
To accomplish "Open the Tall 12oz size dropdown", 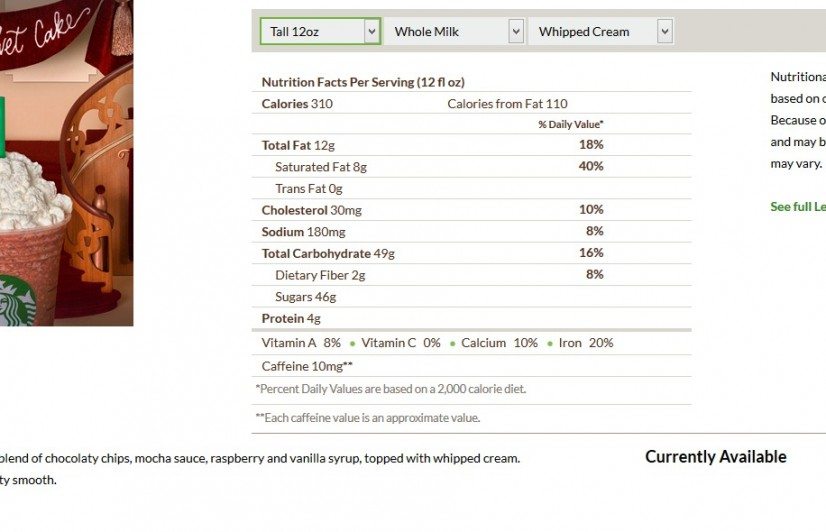I will (320, 32).
